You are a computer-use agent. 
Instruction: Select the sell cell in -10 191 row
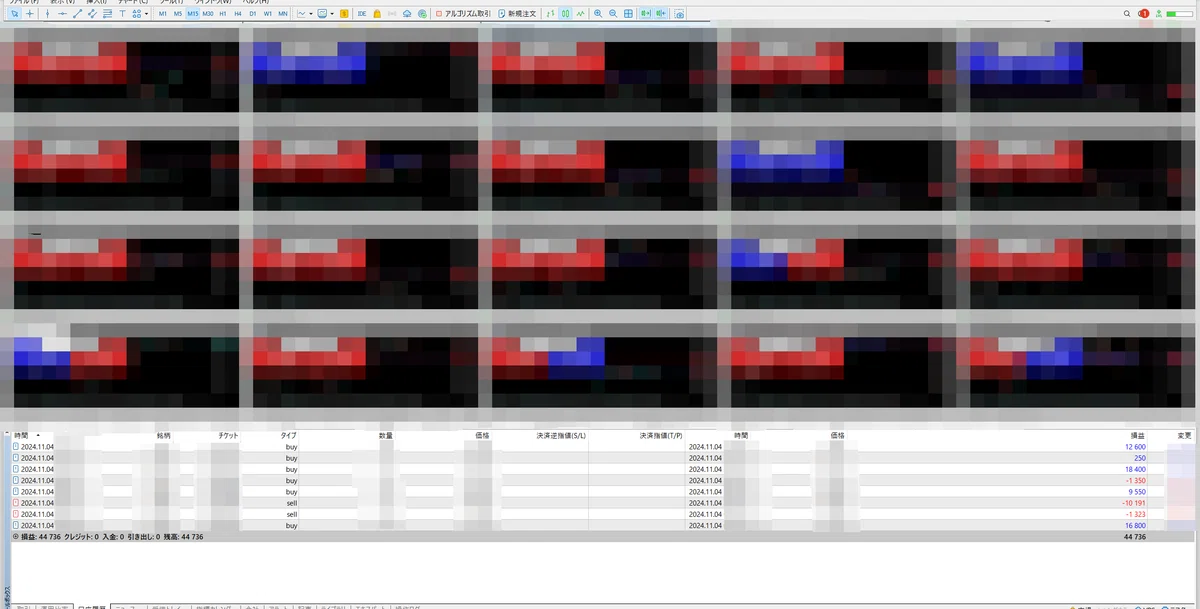tap(292, 503)
